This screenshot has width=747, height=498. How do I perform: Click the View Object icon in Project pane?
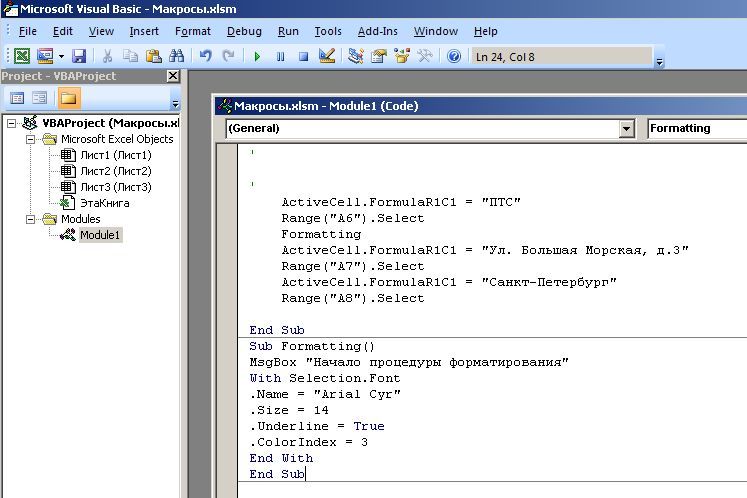pyautogui.click(x=40, y=98)
